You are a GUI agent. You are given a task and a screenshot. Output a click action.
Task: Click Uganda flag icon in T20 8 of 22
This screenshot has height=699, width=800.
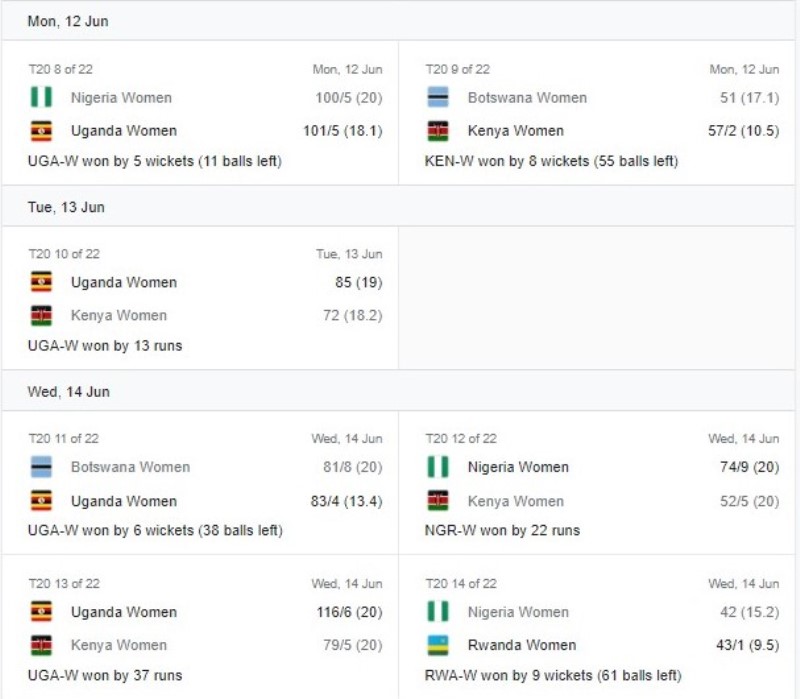pos(41,131)
